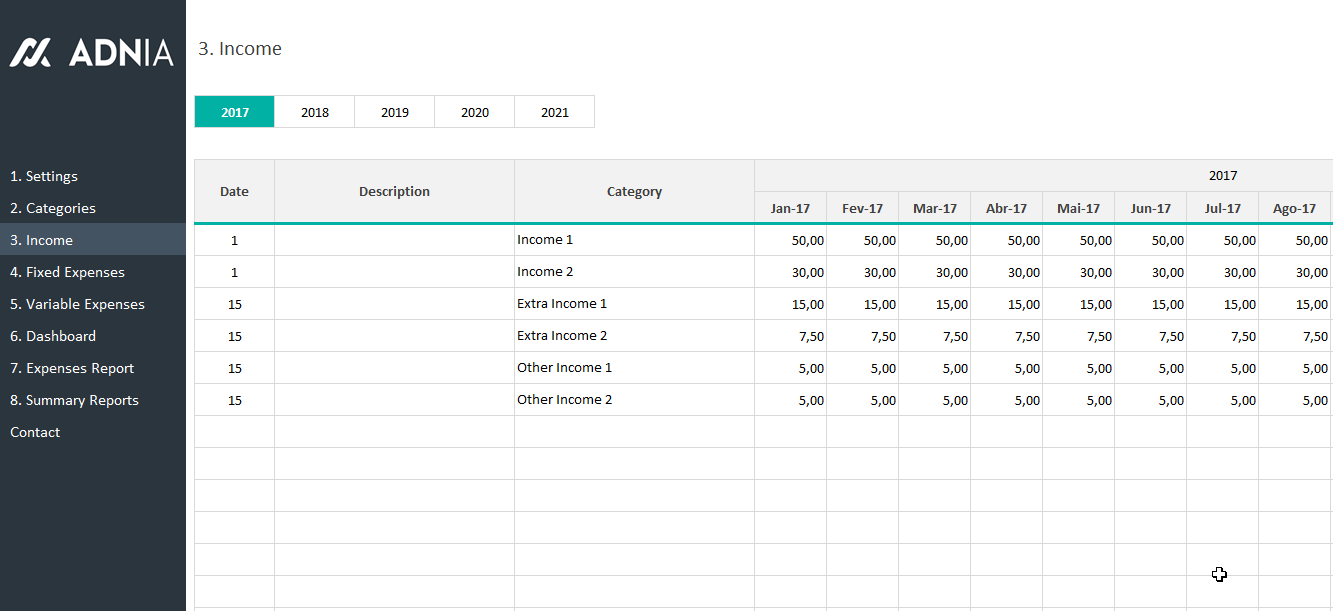This screenshot has height=611, width=1333.
Task: Open 4. Fixed Expenses section
Action: (67, 272)
